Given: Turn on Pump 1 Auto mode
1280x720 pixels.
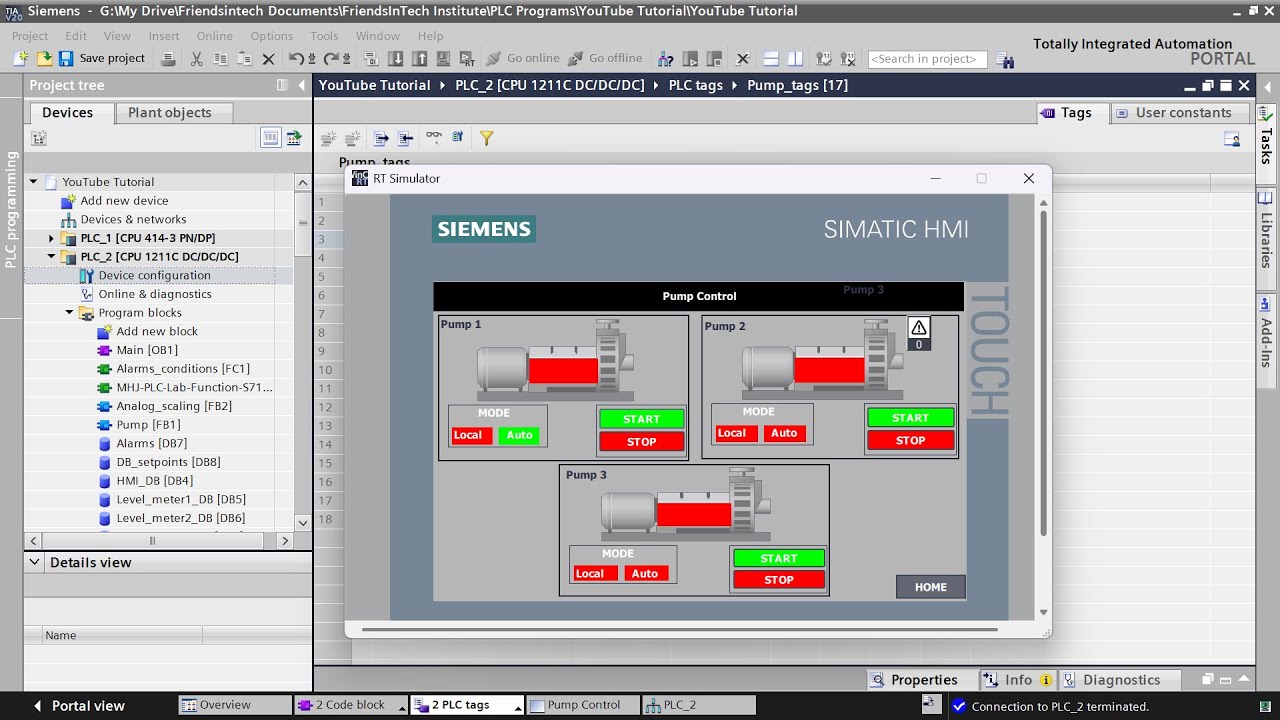Looking at the screenshot, I should pos(520,435).
